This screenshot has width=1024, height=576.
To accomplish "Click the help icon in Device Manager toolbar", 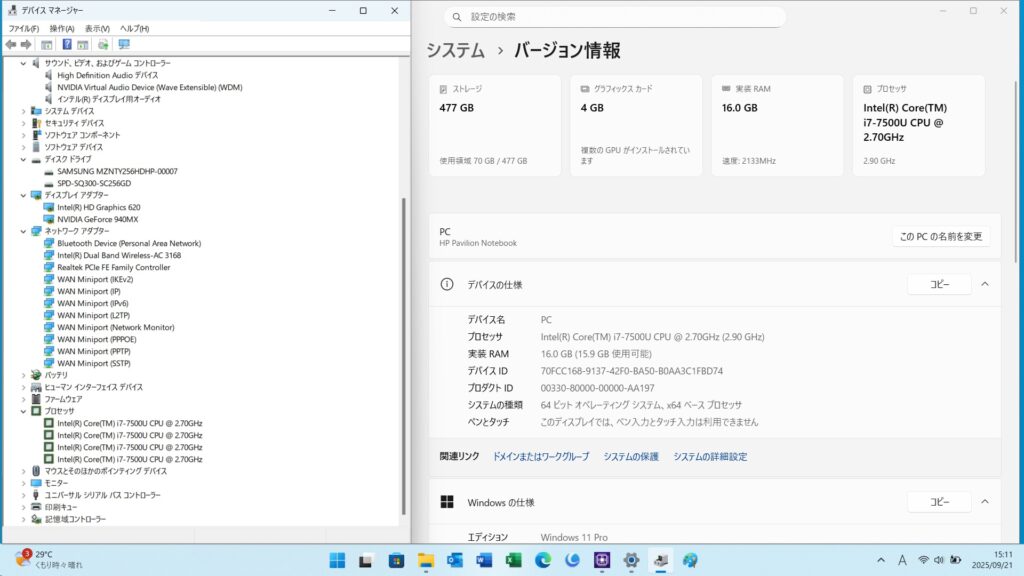I will click(67, 45).
